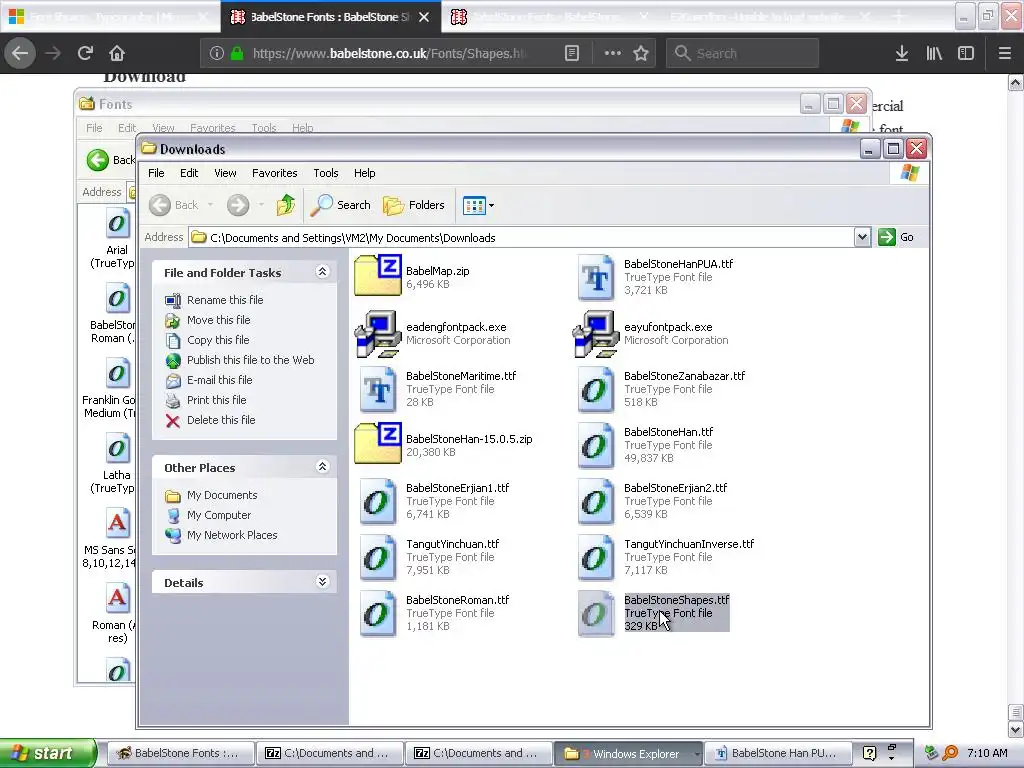Click the Go button beside address bar
Screen dimensions: 1024x768
[x=896, y=237]
